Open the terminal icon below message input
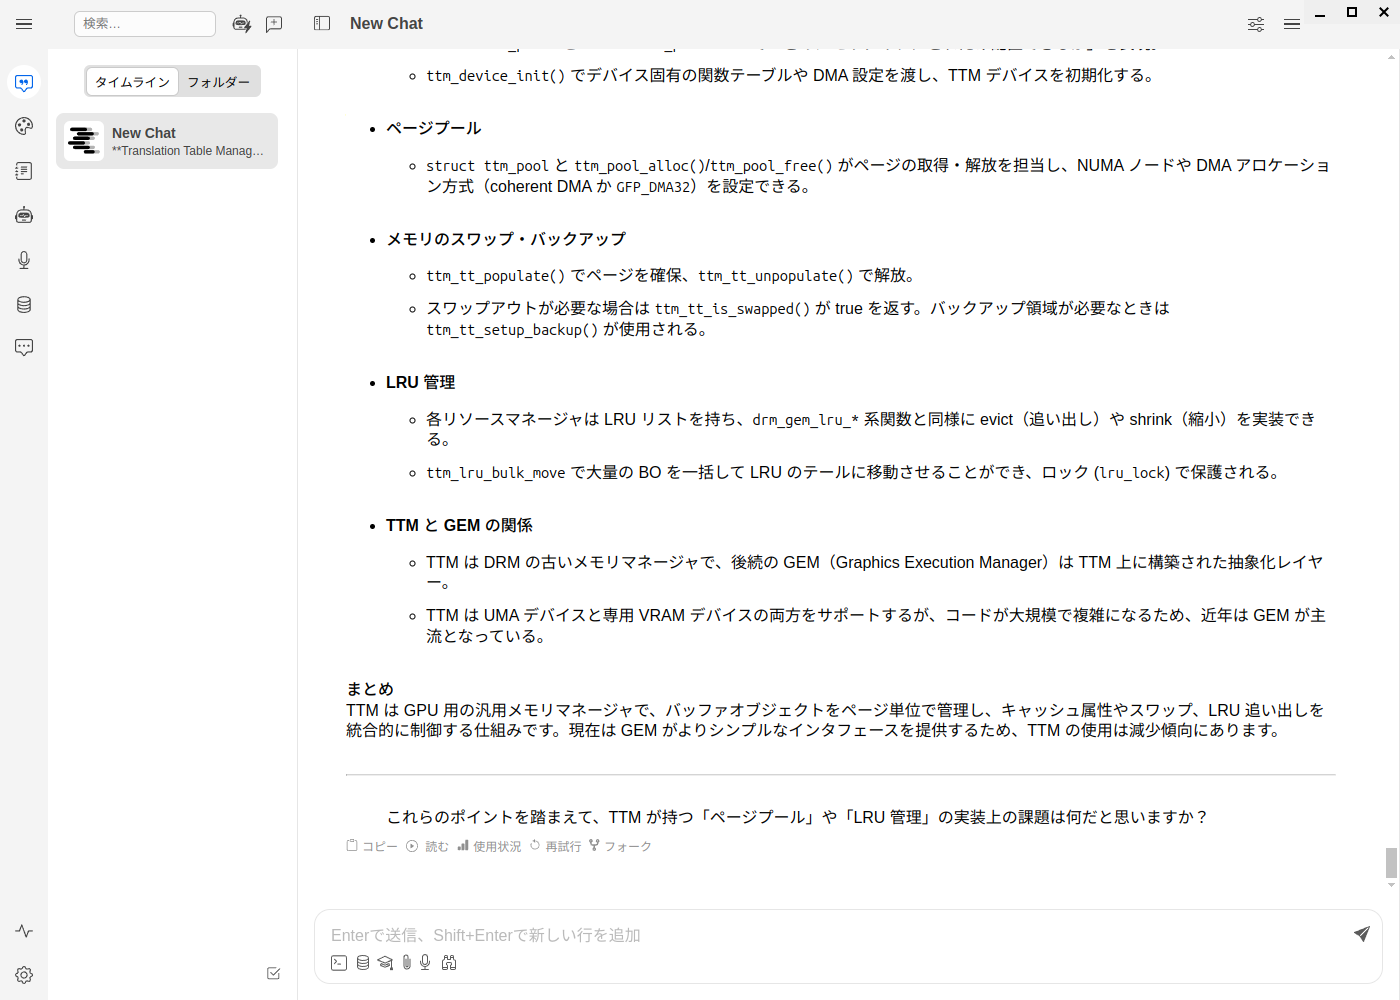The height and width of the screenshot is (1000, 1400). click(339, 962)
